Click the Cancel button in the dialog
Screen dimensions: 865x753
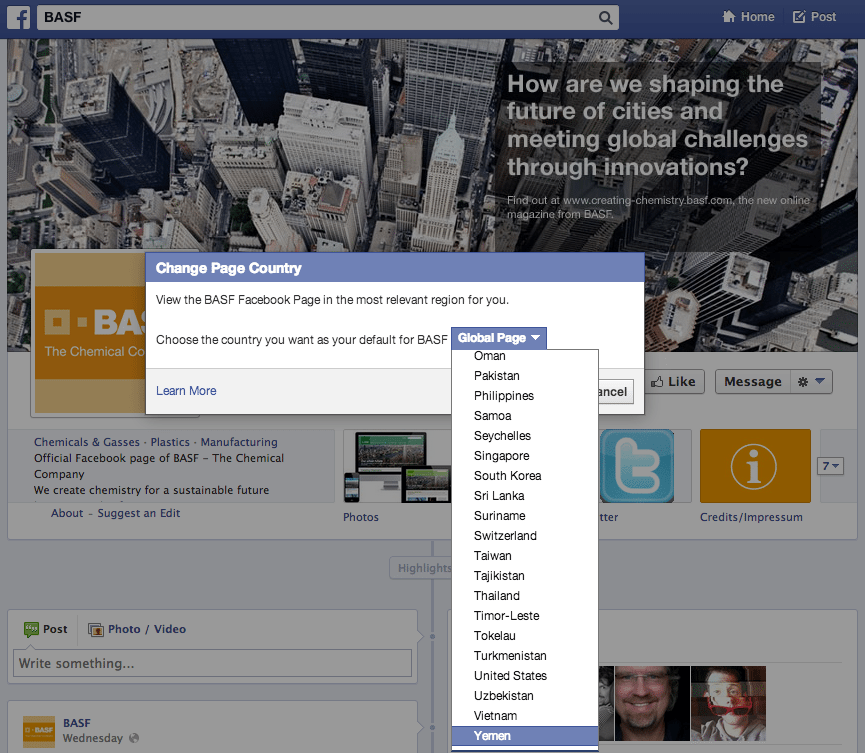click(615, 392)
